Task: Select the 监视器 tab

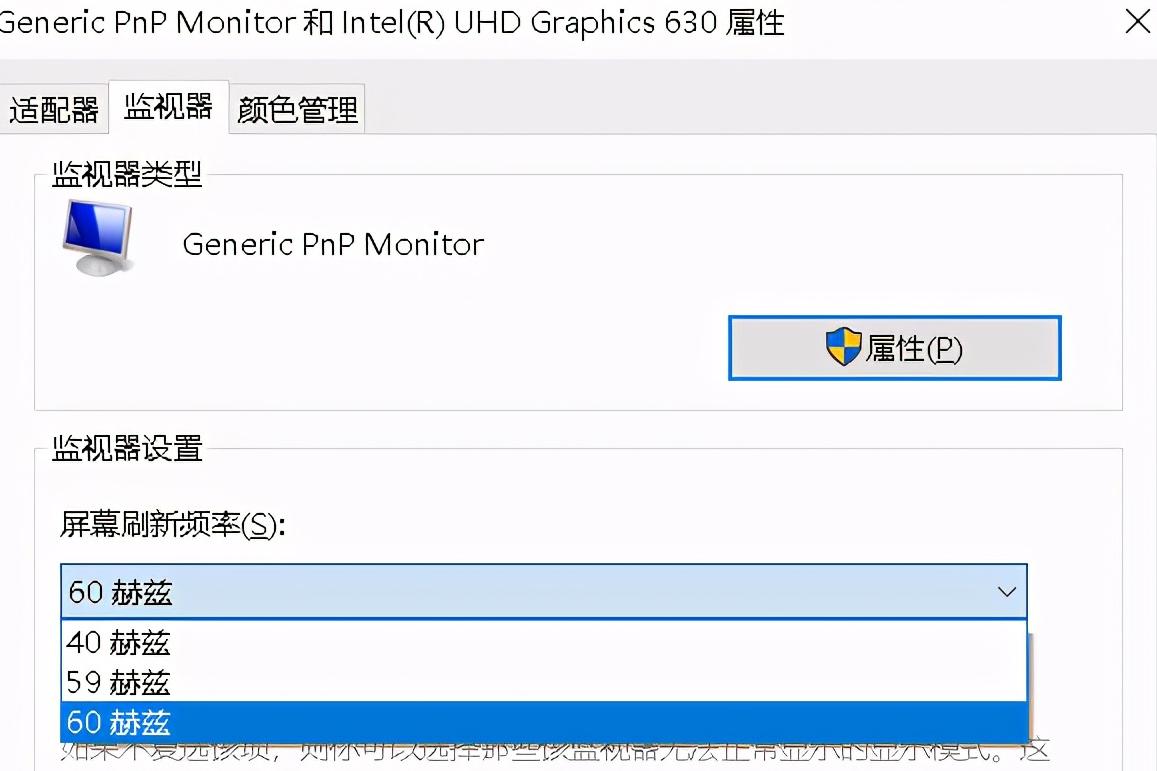Action: pyautogui.click(x=167, y=108)
